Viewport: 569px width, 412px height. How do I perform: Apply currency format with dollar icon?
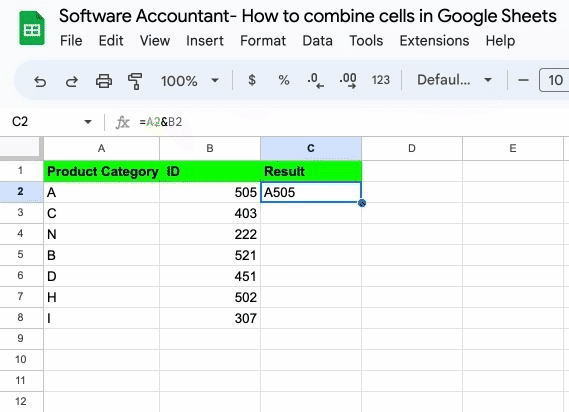pyautogui.click(x=251, y=80)
